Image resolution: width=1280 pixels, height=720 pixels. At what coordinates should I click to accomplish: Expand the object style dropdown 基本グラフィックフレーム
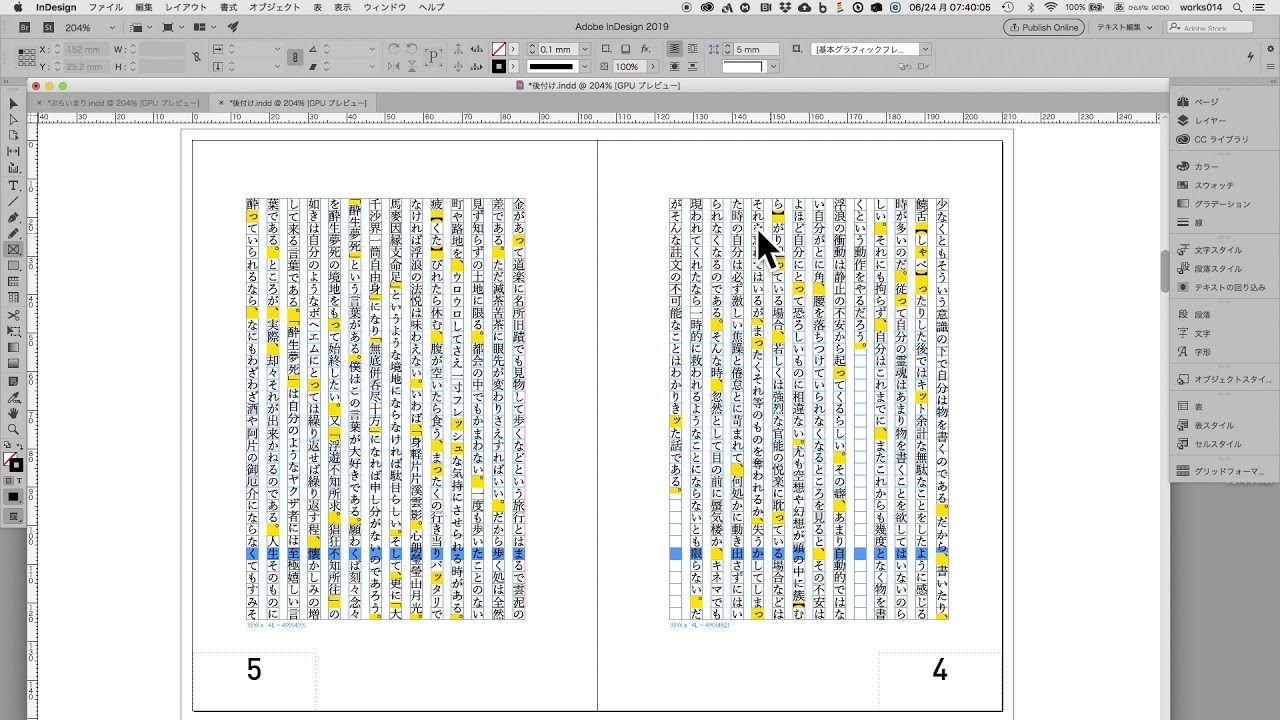pos(925,49)
